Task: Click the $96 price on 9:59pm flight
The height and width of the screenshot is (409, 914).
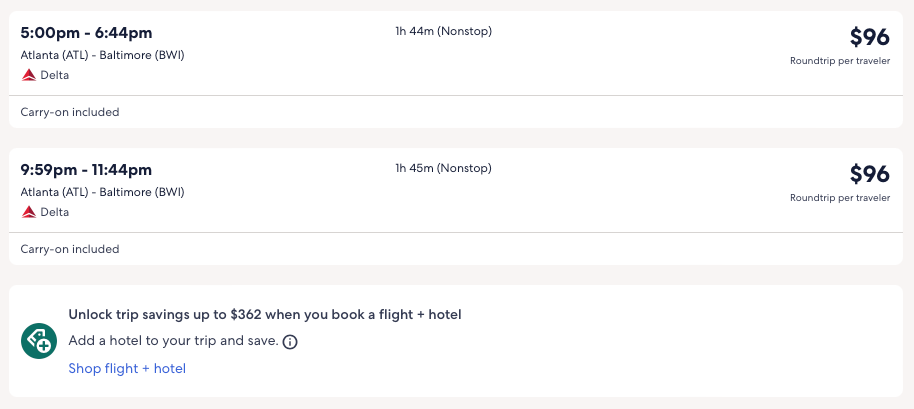Action: click(869, 174)
